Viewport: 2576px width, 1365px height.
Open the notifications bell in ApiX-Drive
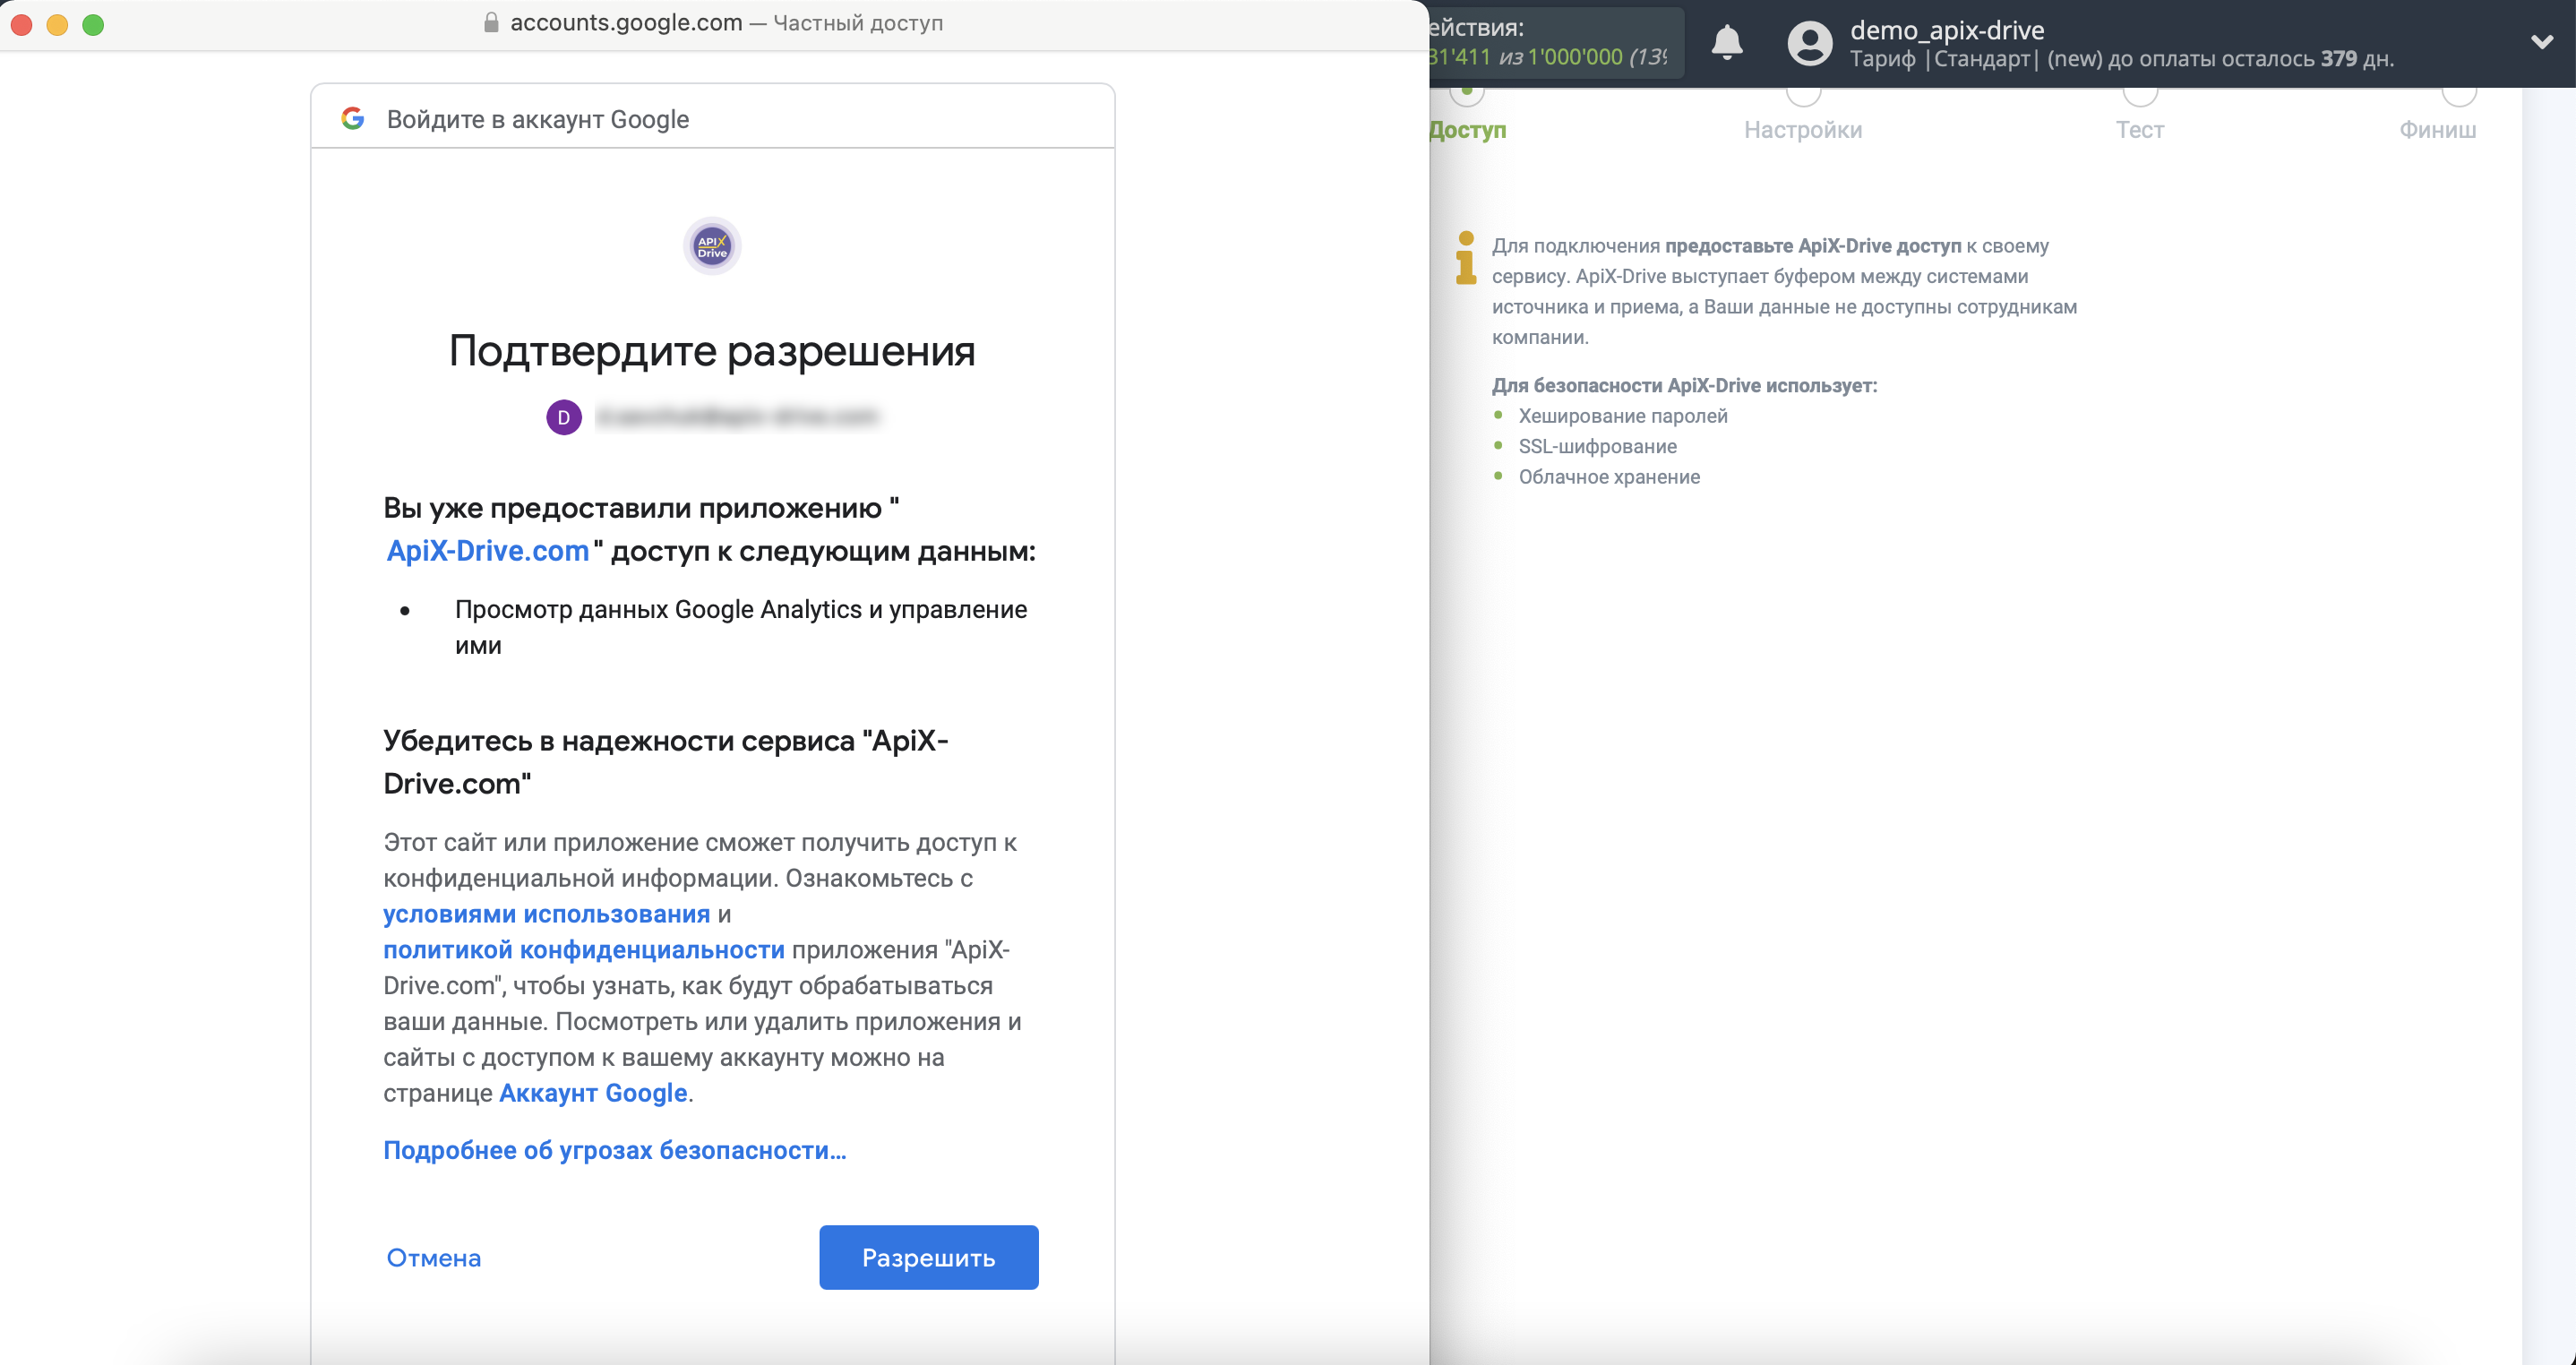tap(1727, 43)
